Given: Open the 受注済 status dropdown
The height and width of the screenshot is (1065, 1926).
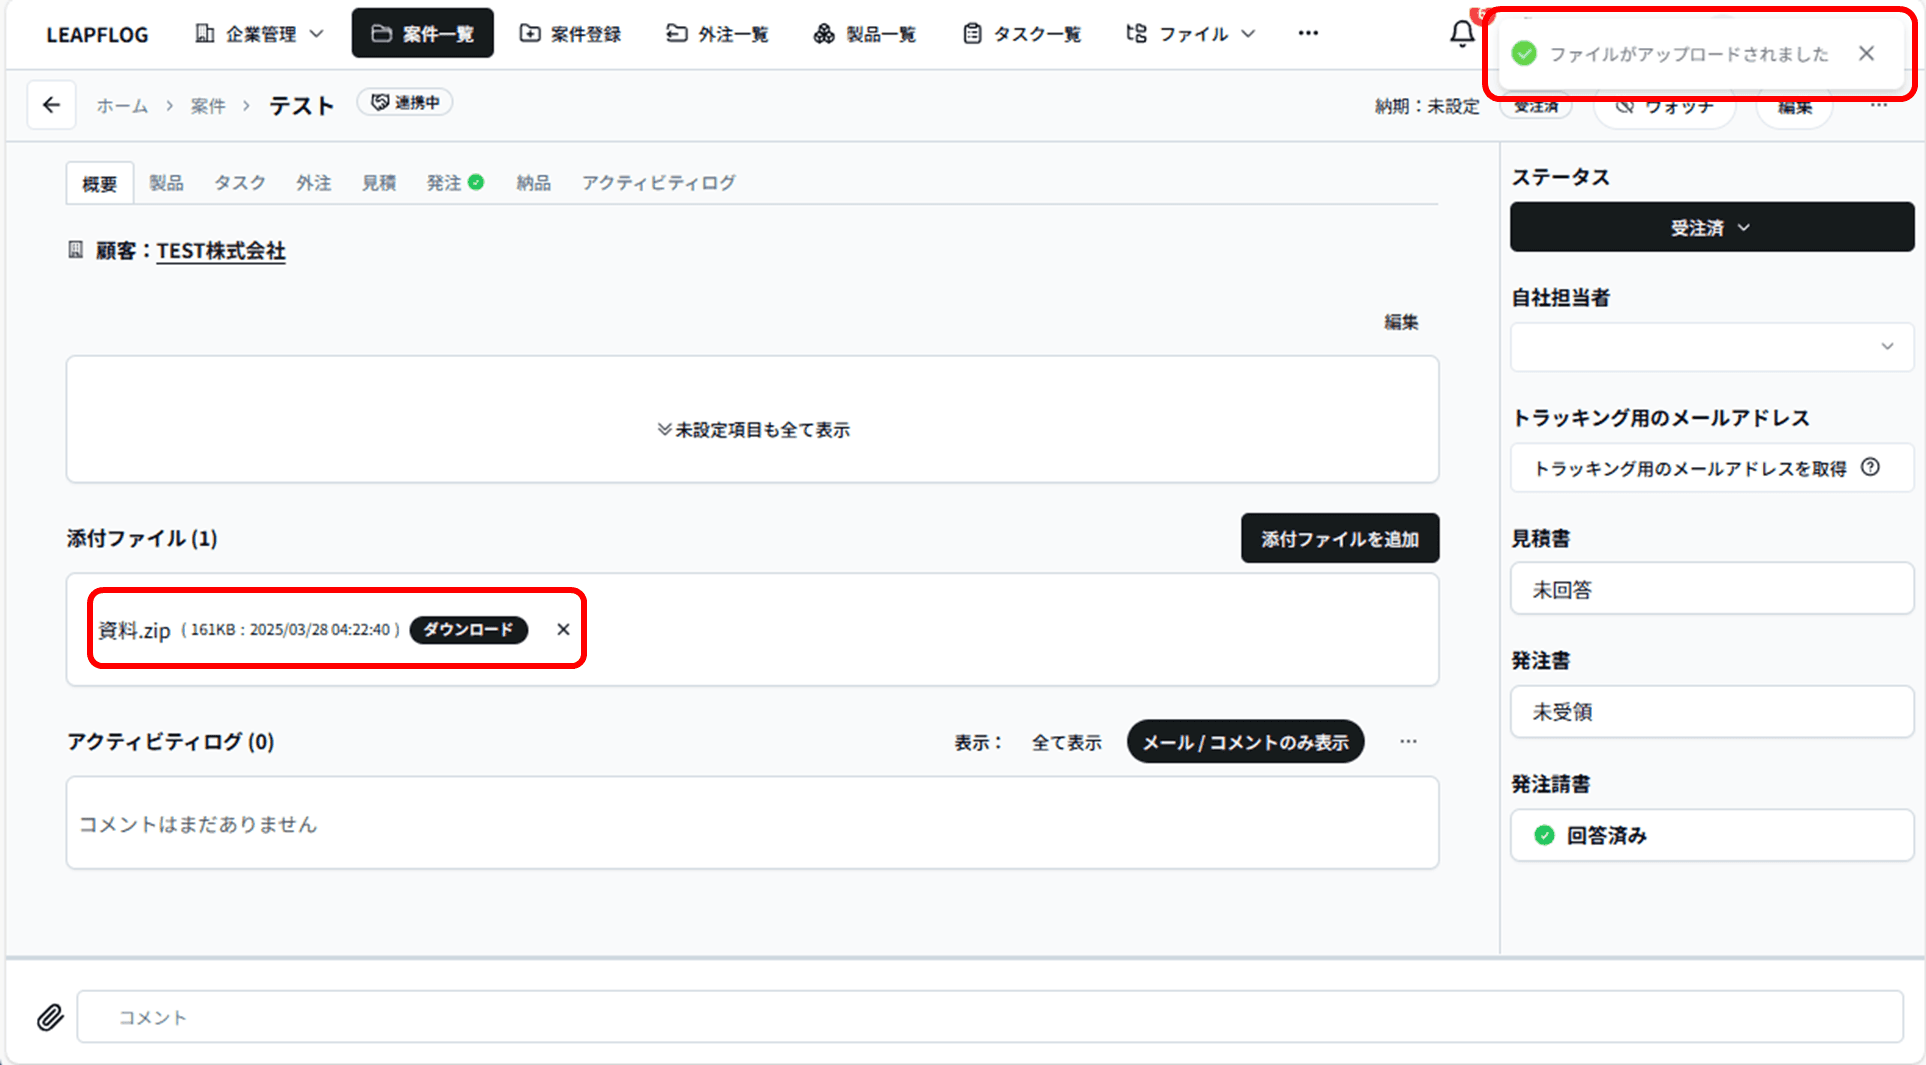Looking at the screenshot, I should click(1711, 228).
